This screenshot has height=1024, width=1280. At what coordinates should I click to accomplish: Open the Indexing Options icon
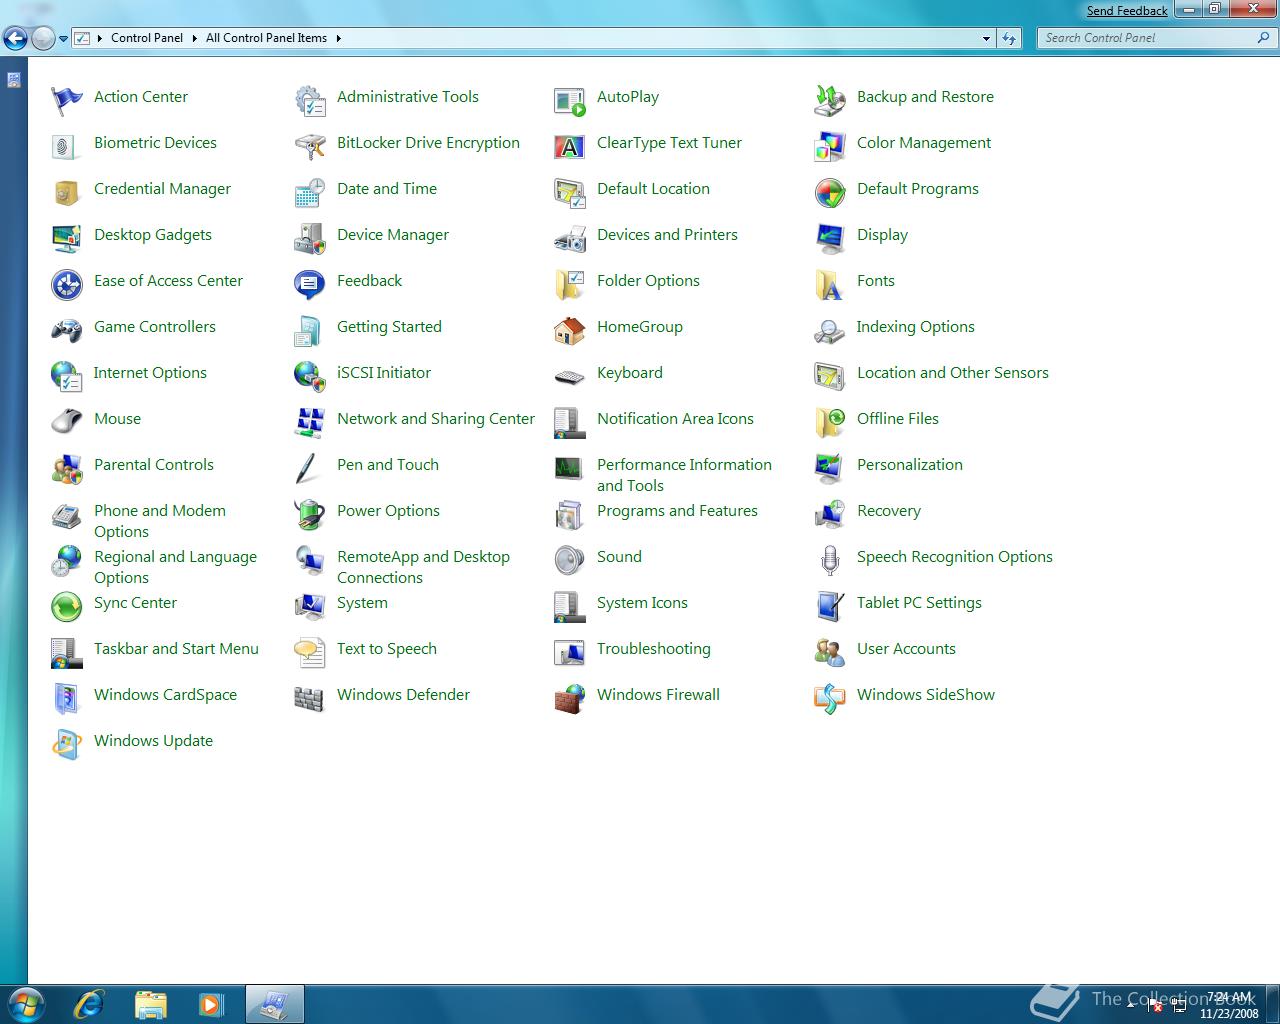(x=830, y=330)
